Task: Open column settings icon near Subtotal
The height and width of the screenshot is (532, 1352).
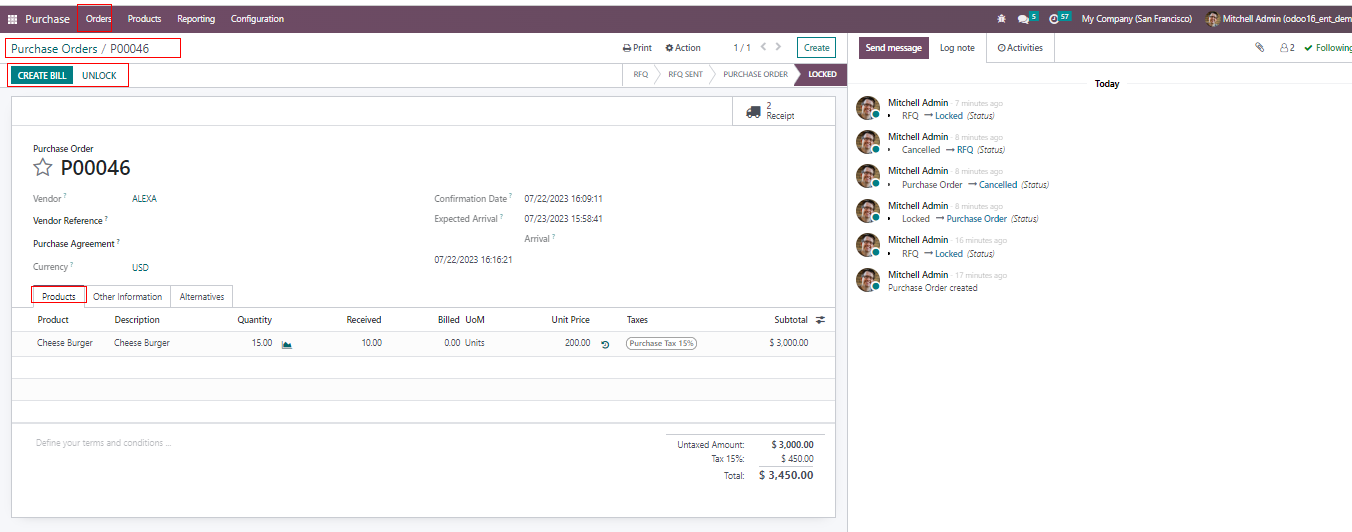Action: (x=821, y=320)
